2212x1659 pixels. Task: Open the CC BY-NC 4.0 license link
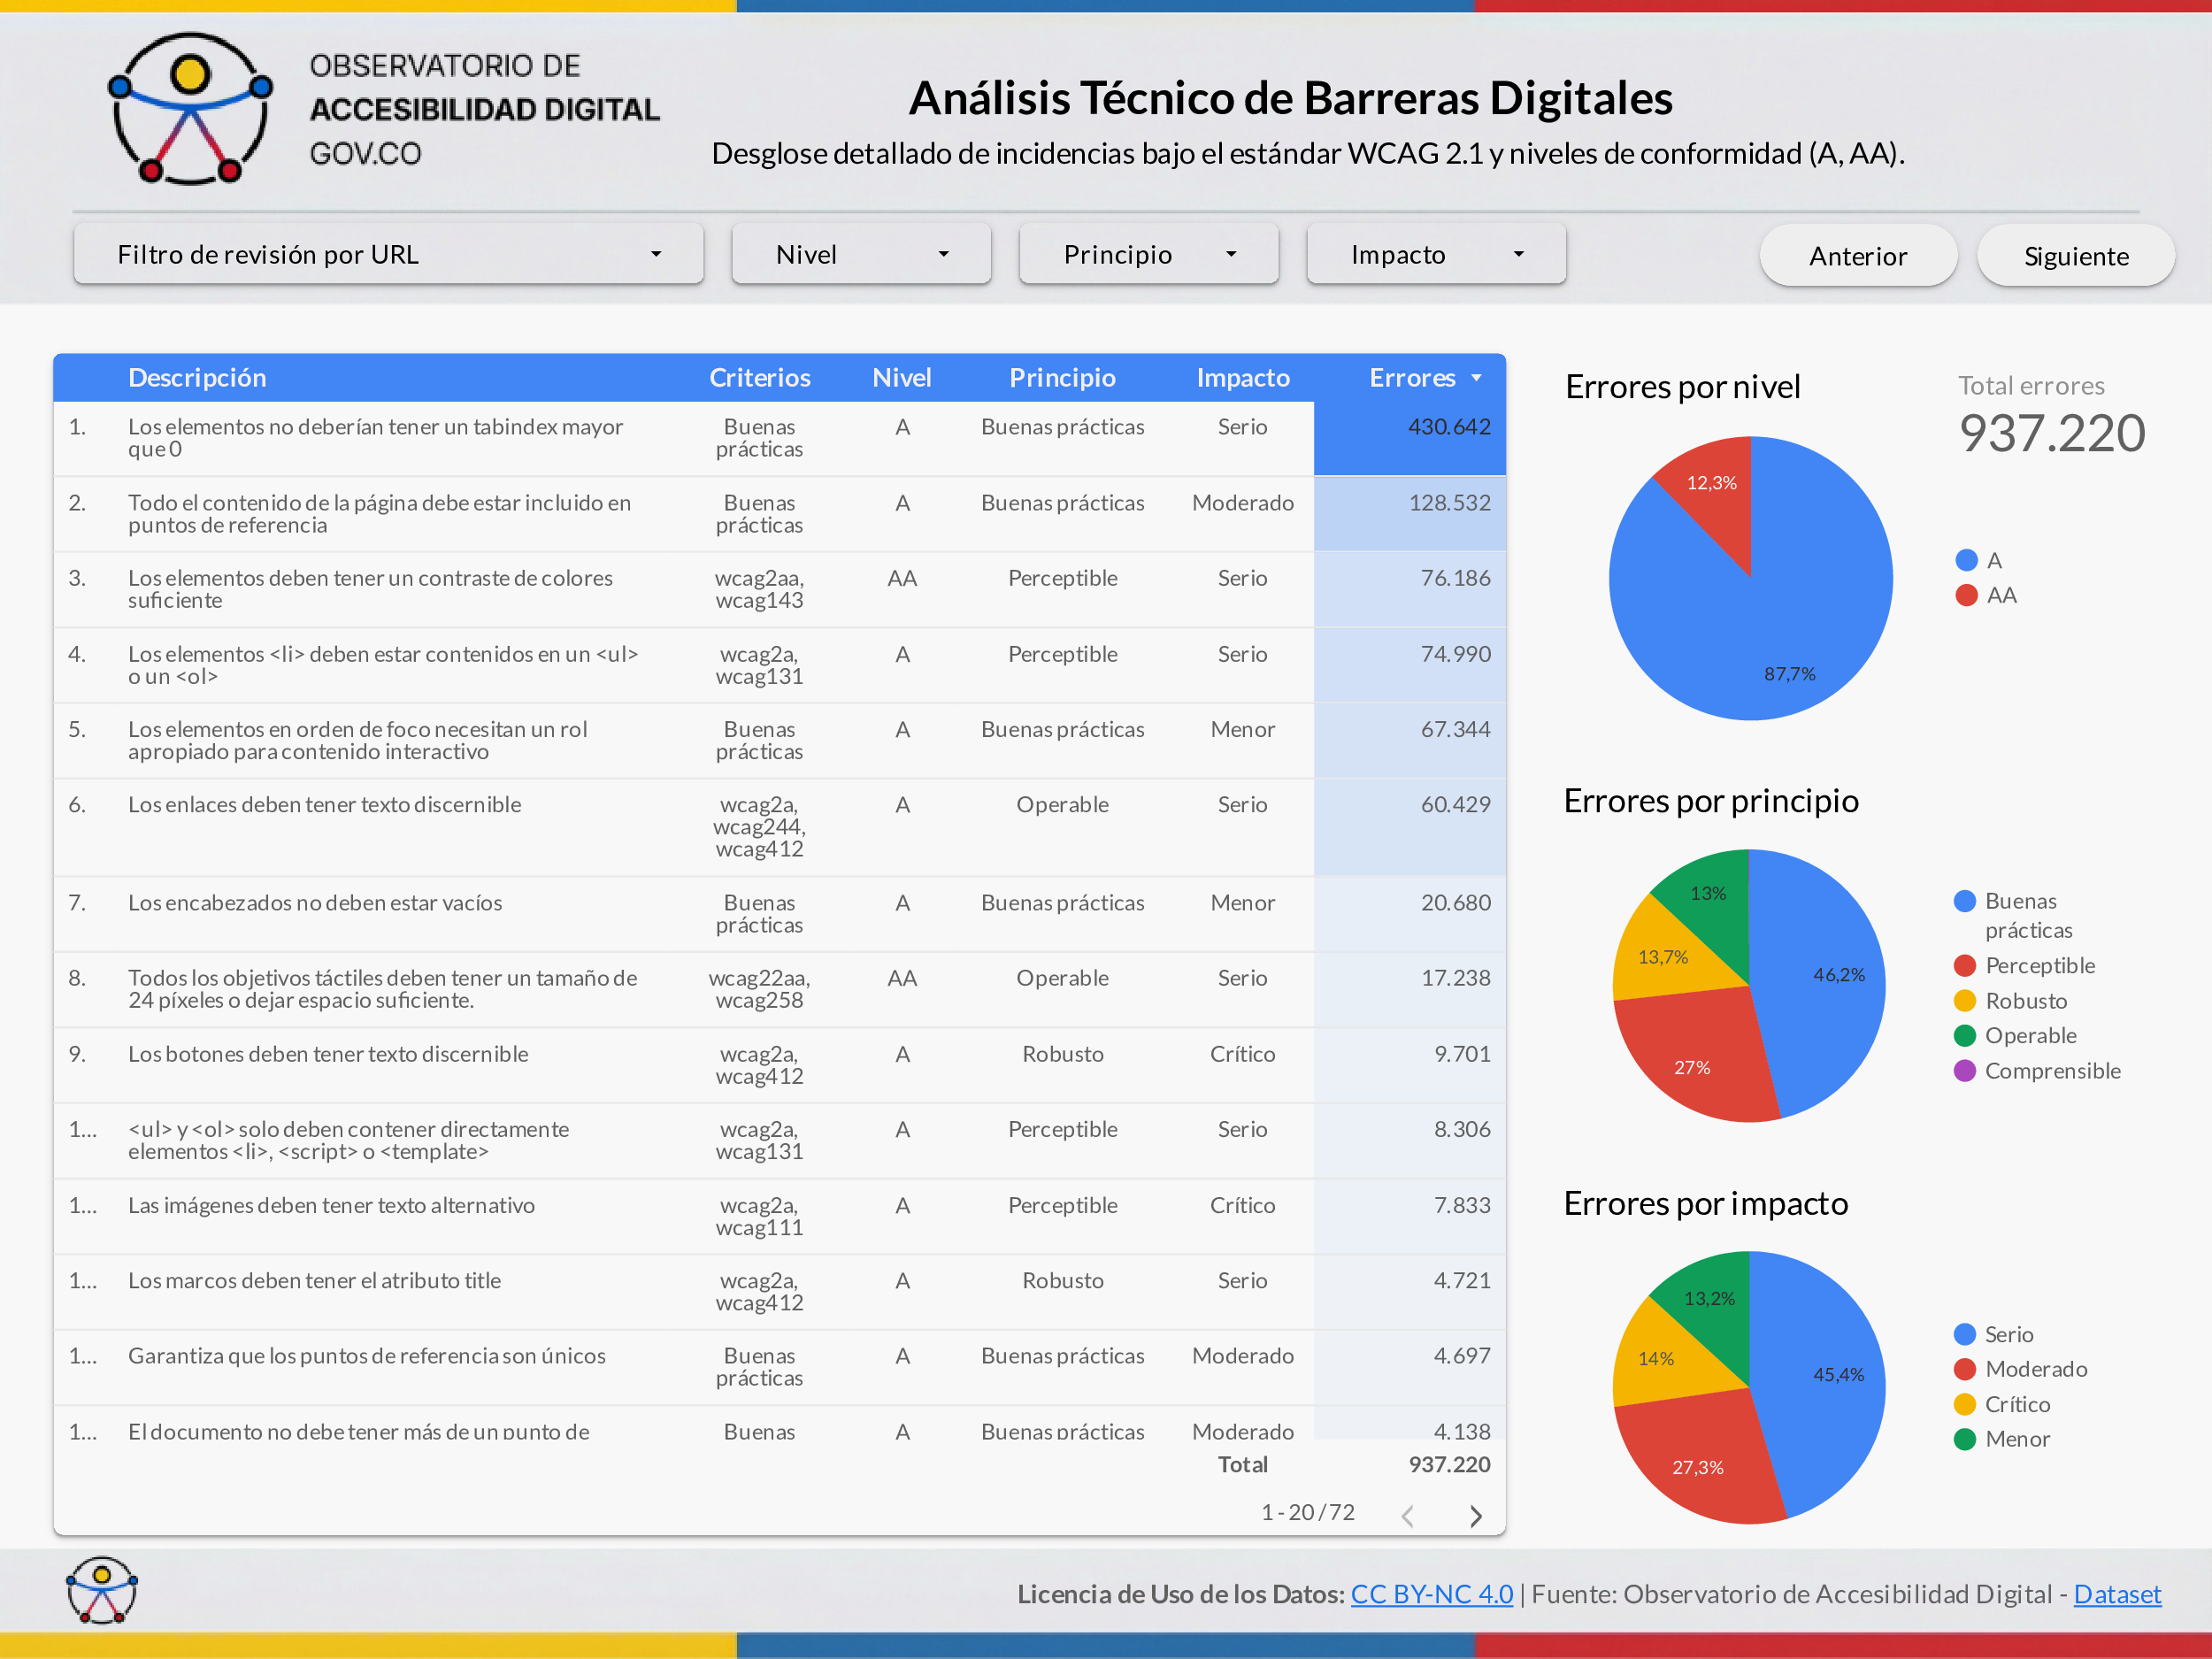pos(1431,1594)
